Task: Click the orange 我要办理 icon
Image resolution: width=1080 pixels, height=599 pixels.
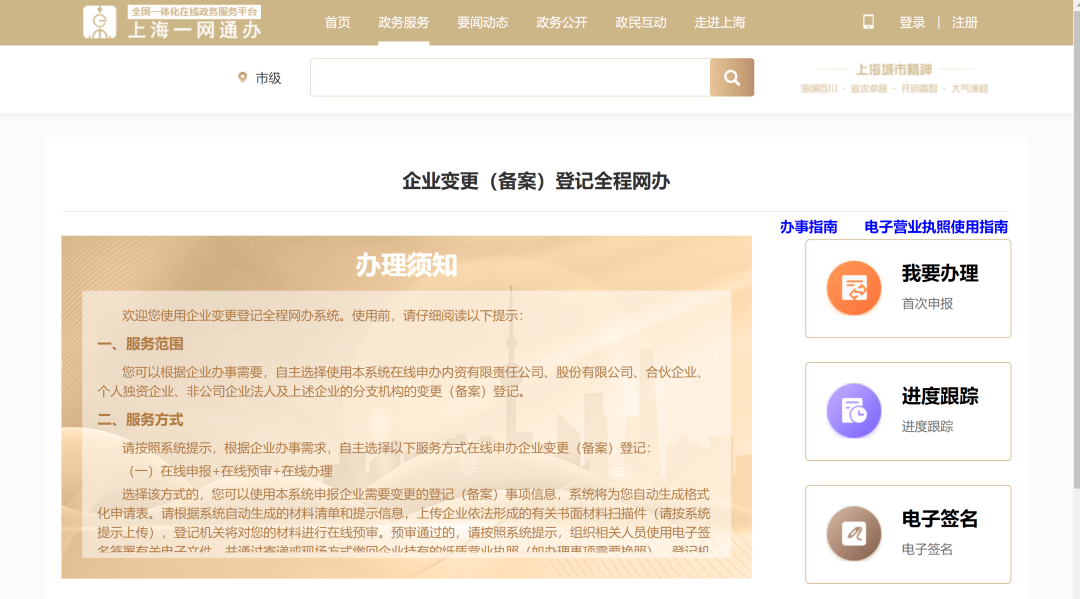Action: (x=853, y=288)
